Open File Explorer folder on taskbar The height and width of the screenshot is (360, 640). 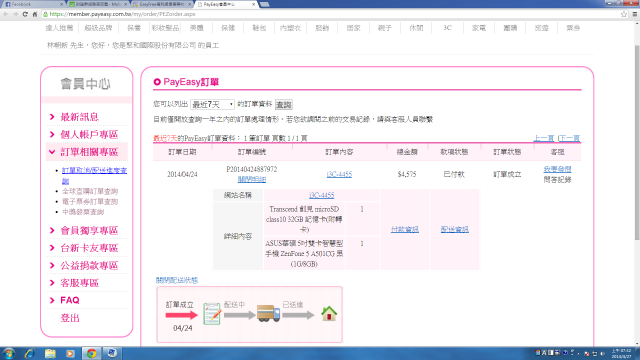coord(50,353)
